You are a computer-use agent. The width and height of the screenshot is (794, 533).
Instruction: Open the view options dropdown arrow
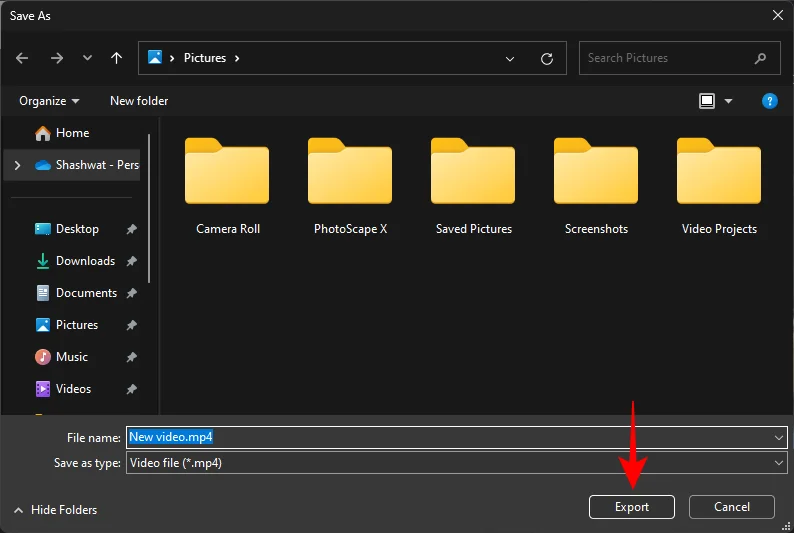coord(728,101)
